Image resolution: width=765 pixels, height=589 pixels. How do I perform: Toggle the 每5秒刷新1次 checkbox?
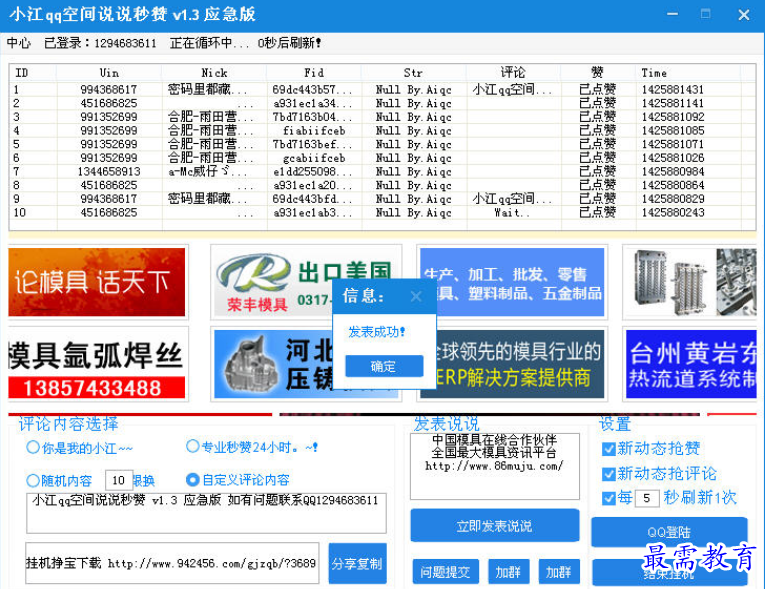608,498
